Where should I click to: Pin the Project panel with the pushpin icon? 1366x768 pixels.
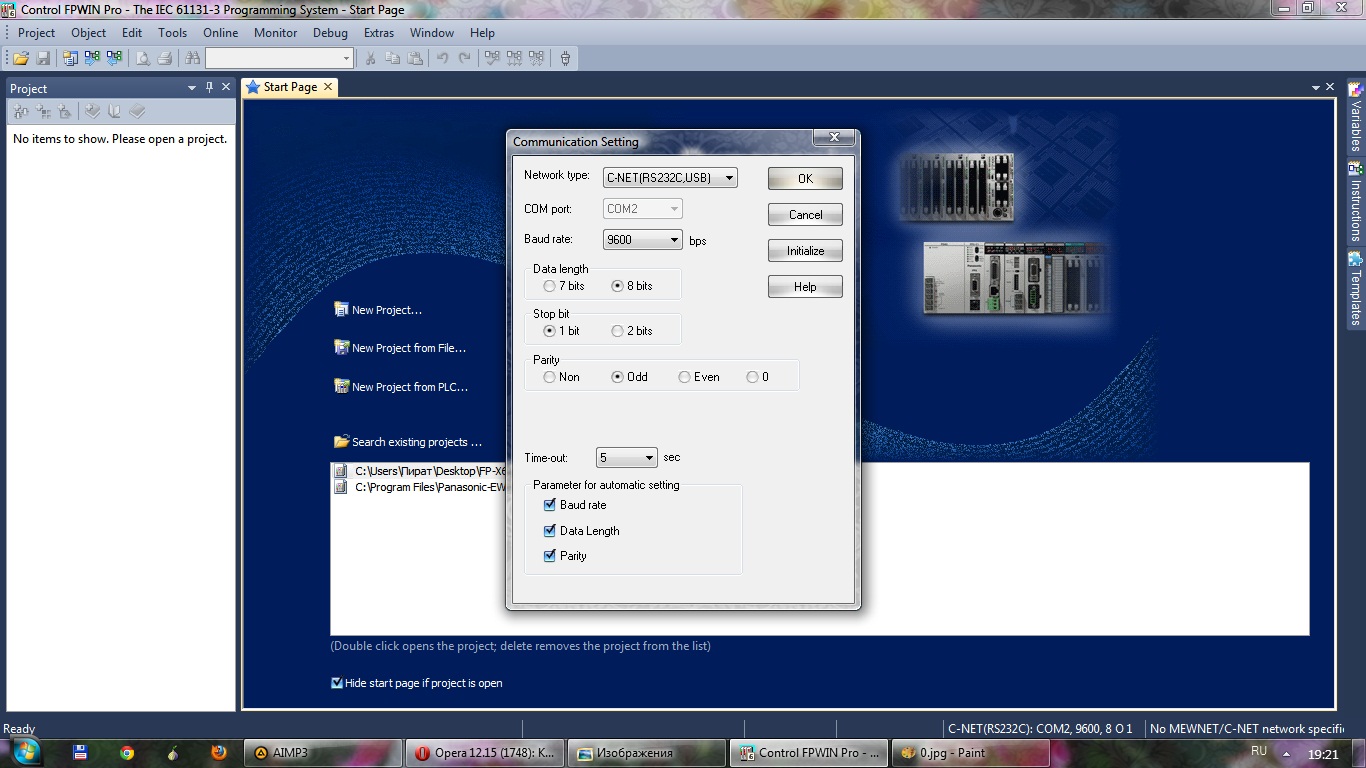(x=209, y=88)
